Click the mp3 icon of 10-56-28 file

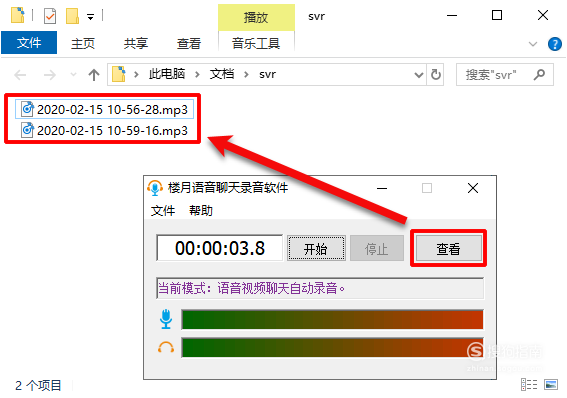point(27,109)
